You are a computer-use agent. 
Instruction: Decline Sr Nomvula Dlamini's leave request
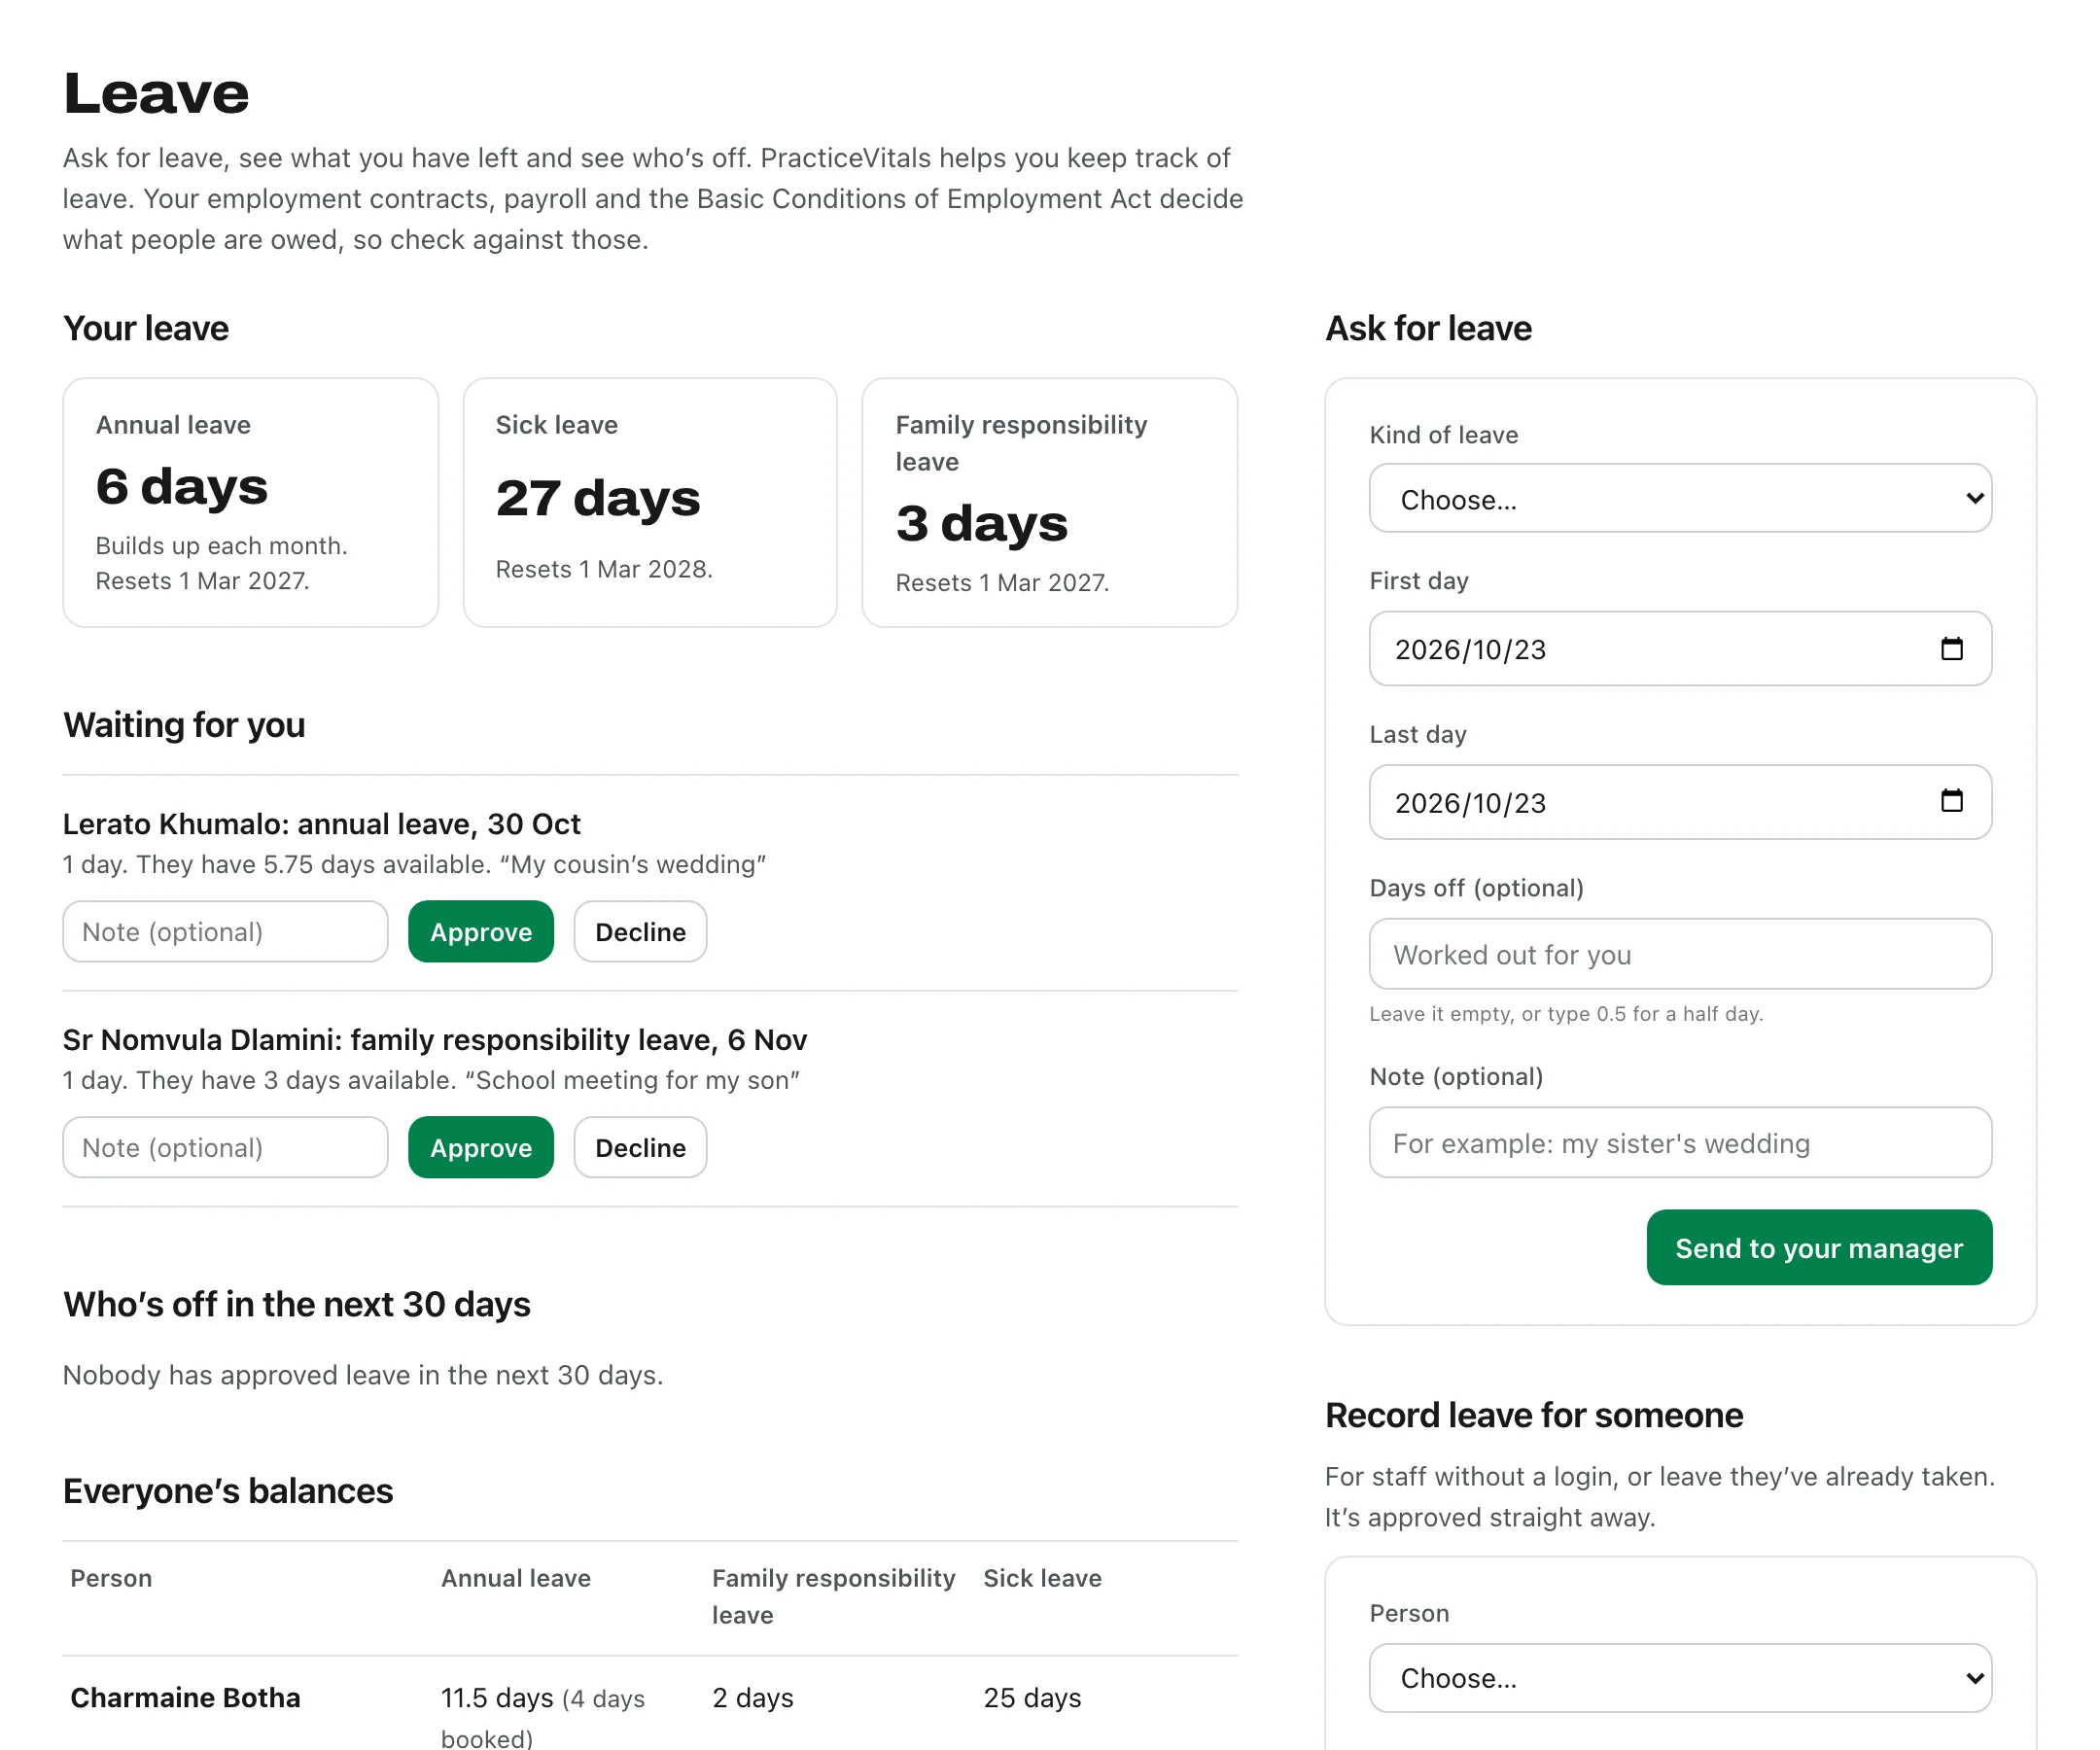[640, 1147]
